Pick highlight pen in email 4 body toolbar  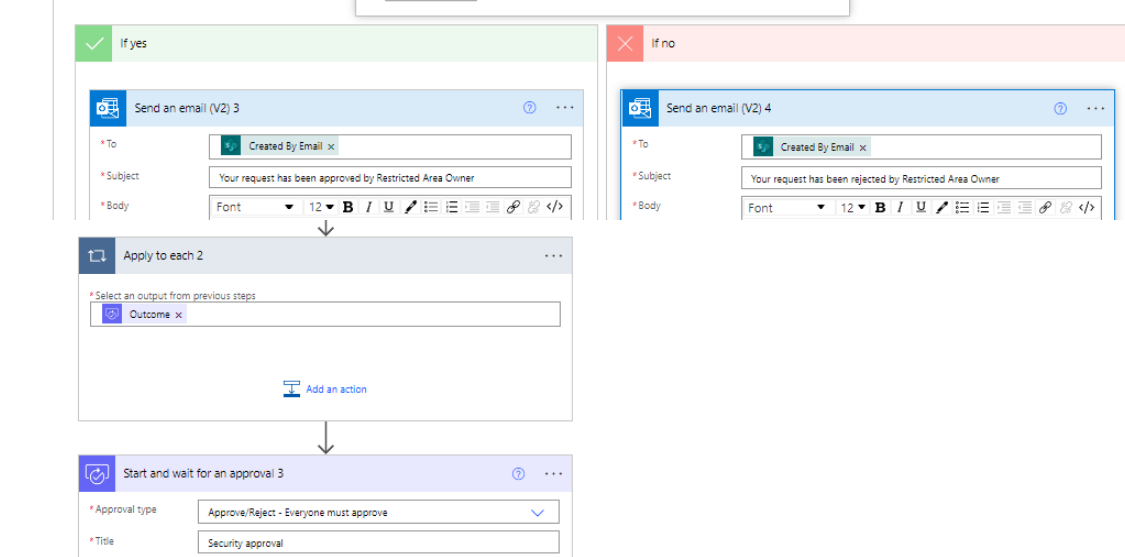click(941, 207)
